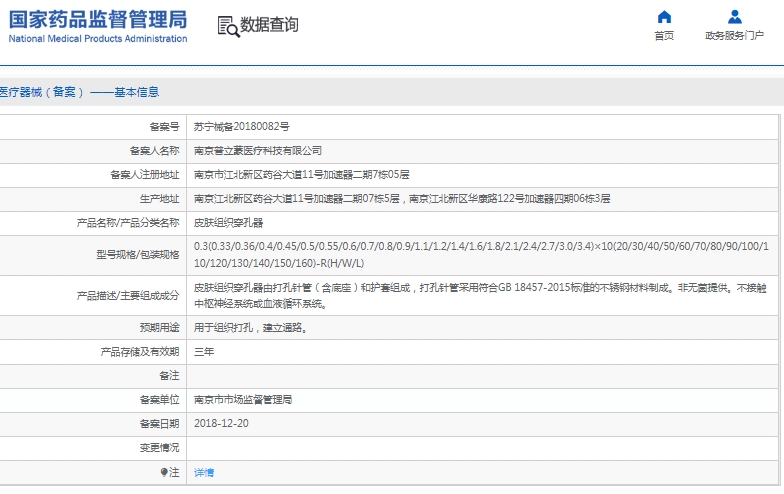The width and height of the screenshot is (784, 494).
Task: Click the 备注 row label
Action: [x=170, y=376]
